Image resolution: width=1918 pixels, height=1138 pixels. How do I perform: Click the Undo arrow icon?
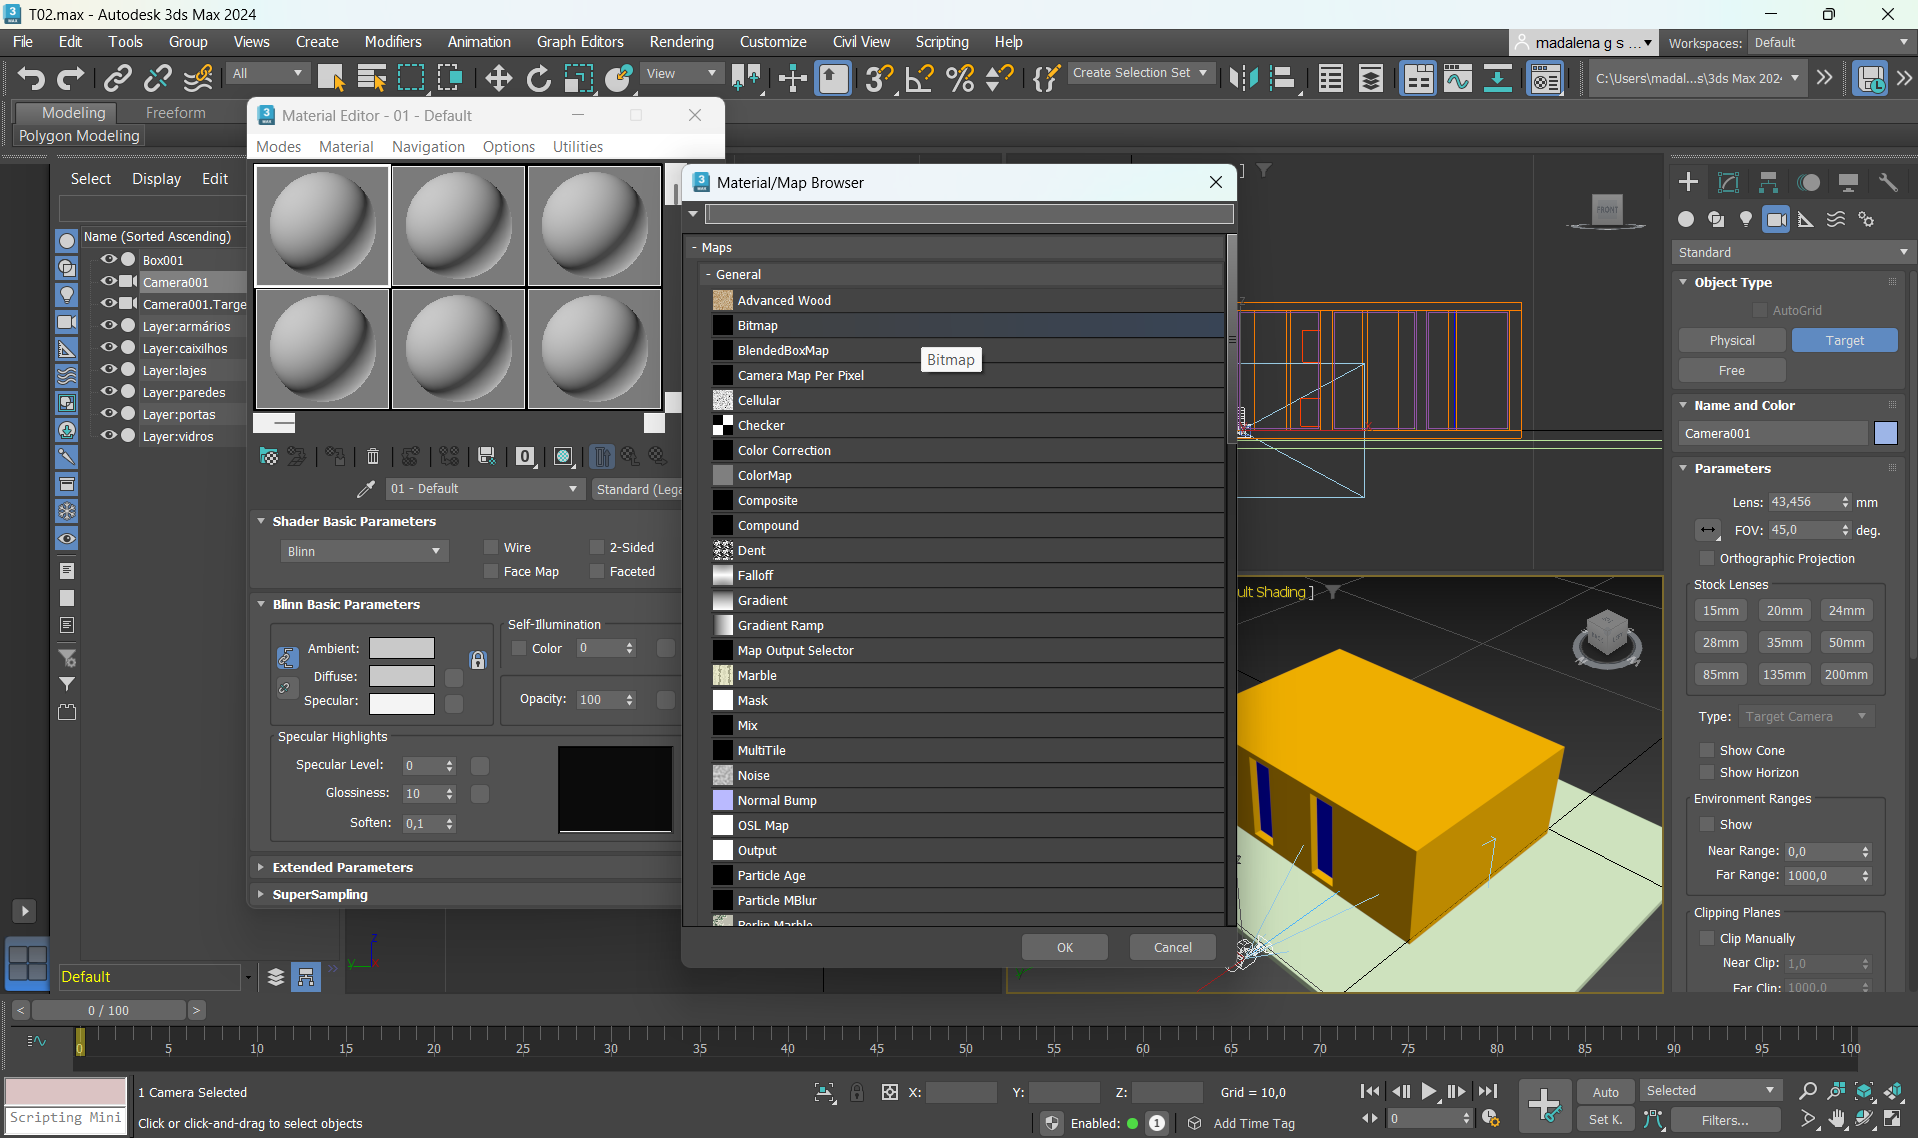tap(30, 78)
